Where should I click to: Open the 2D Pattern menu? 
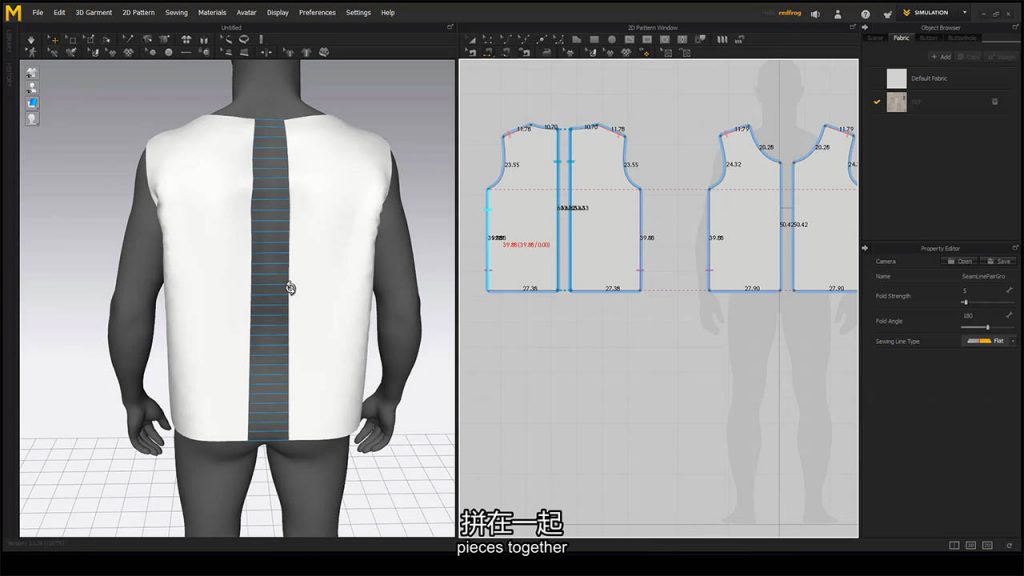click(138, 12)
